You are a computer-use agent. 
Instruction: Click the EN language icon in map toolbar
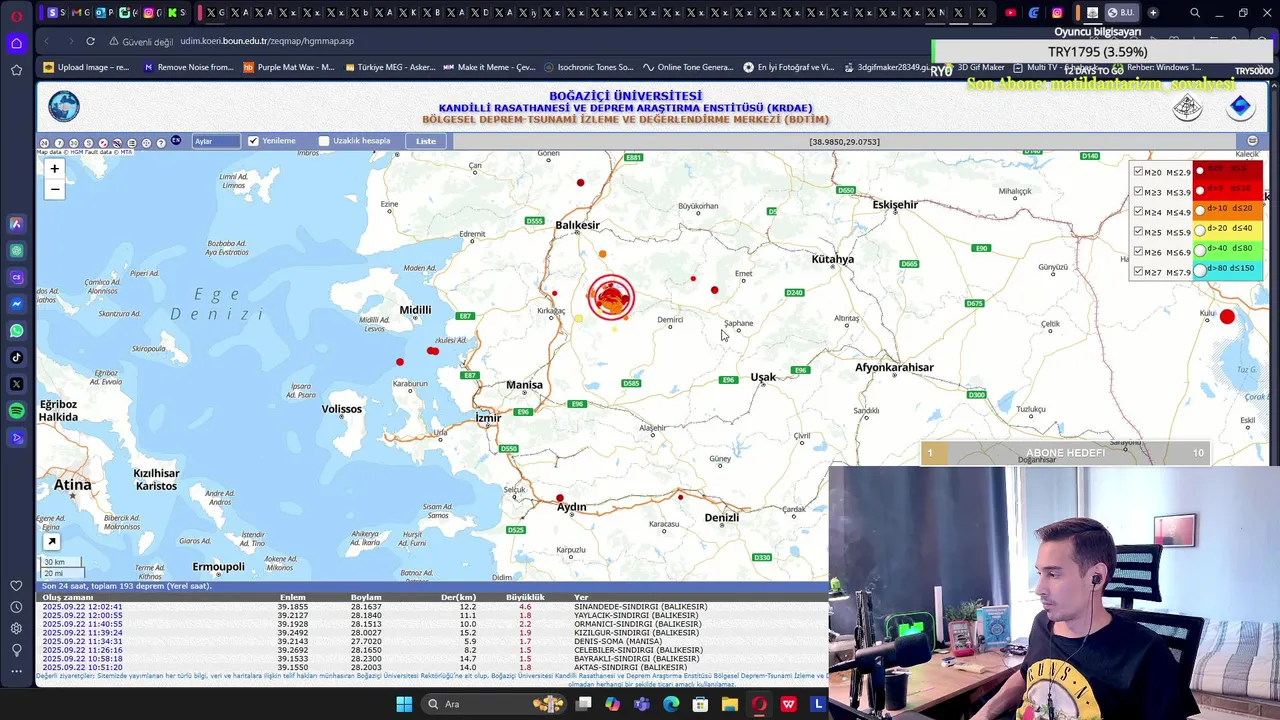click(x=176, y=141)
